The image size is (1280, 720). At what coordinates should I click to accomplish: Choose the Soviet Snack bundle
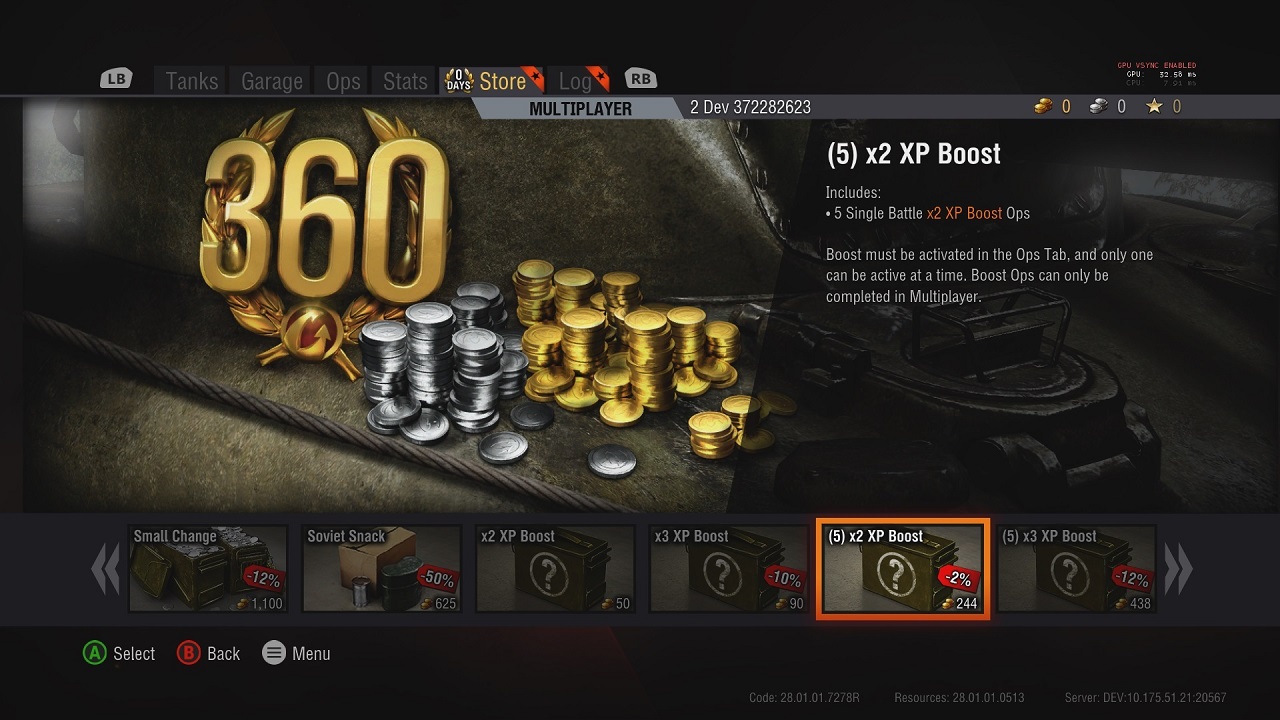pos(382,568)
